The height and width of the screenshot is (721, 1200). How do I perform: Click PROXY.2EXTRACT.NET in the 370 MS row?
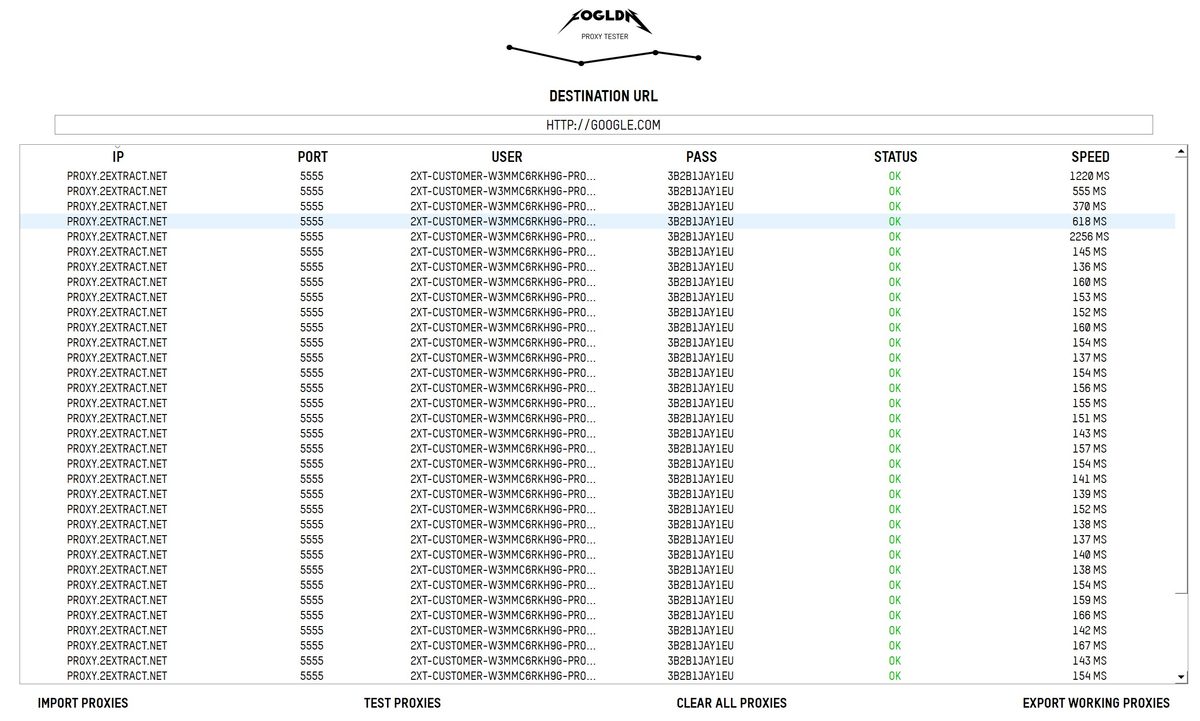[x=117, y=206]
